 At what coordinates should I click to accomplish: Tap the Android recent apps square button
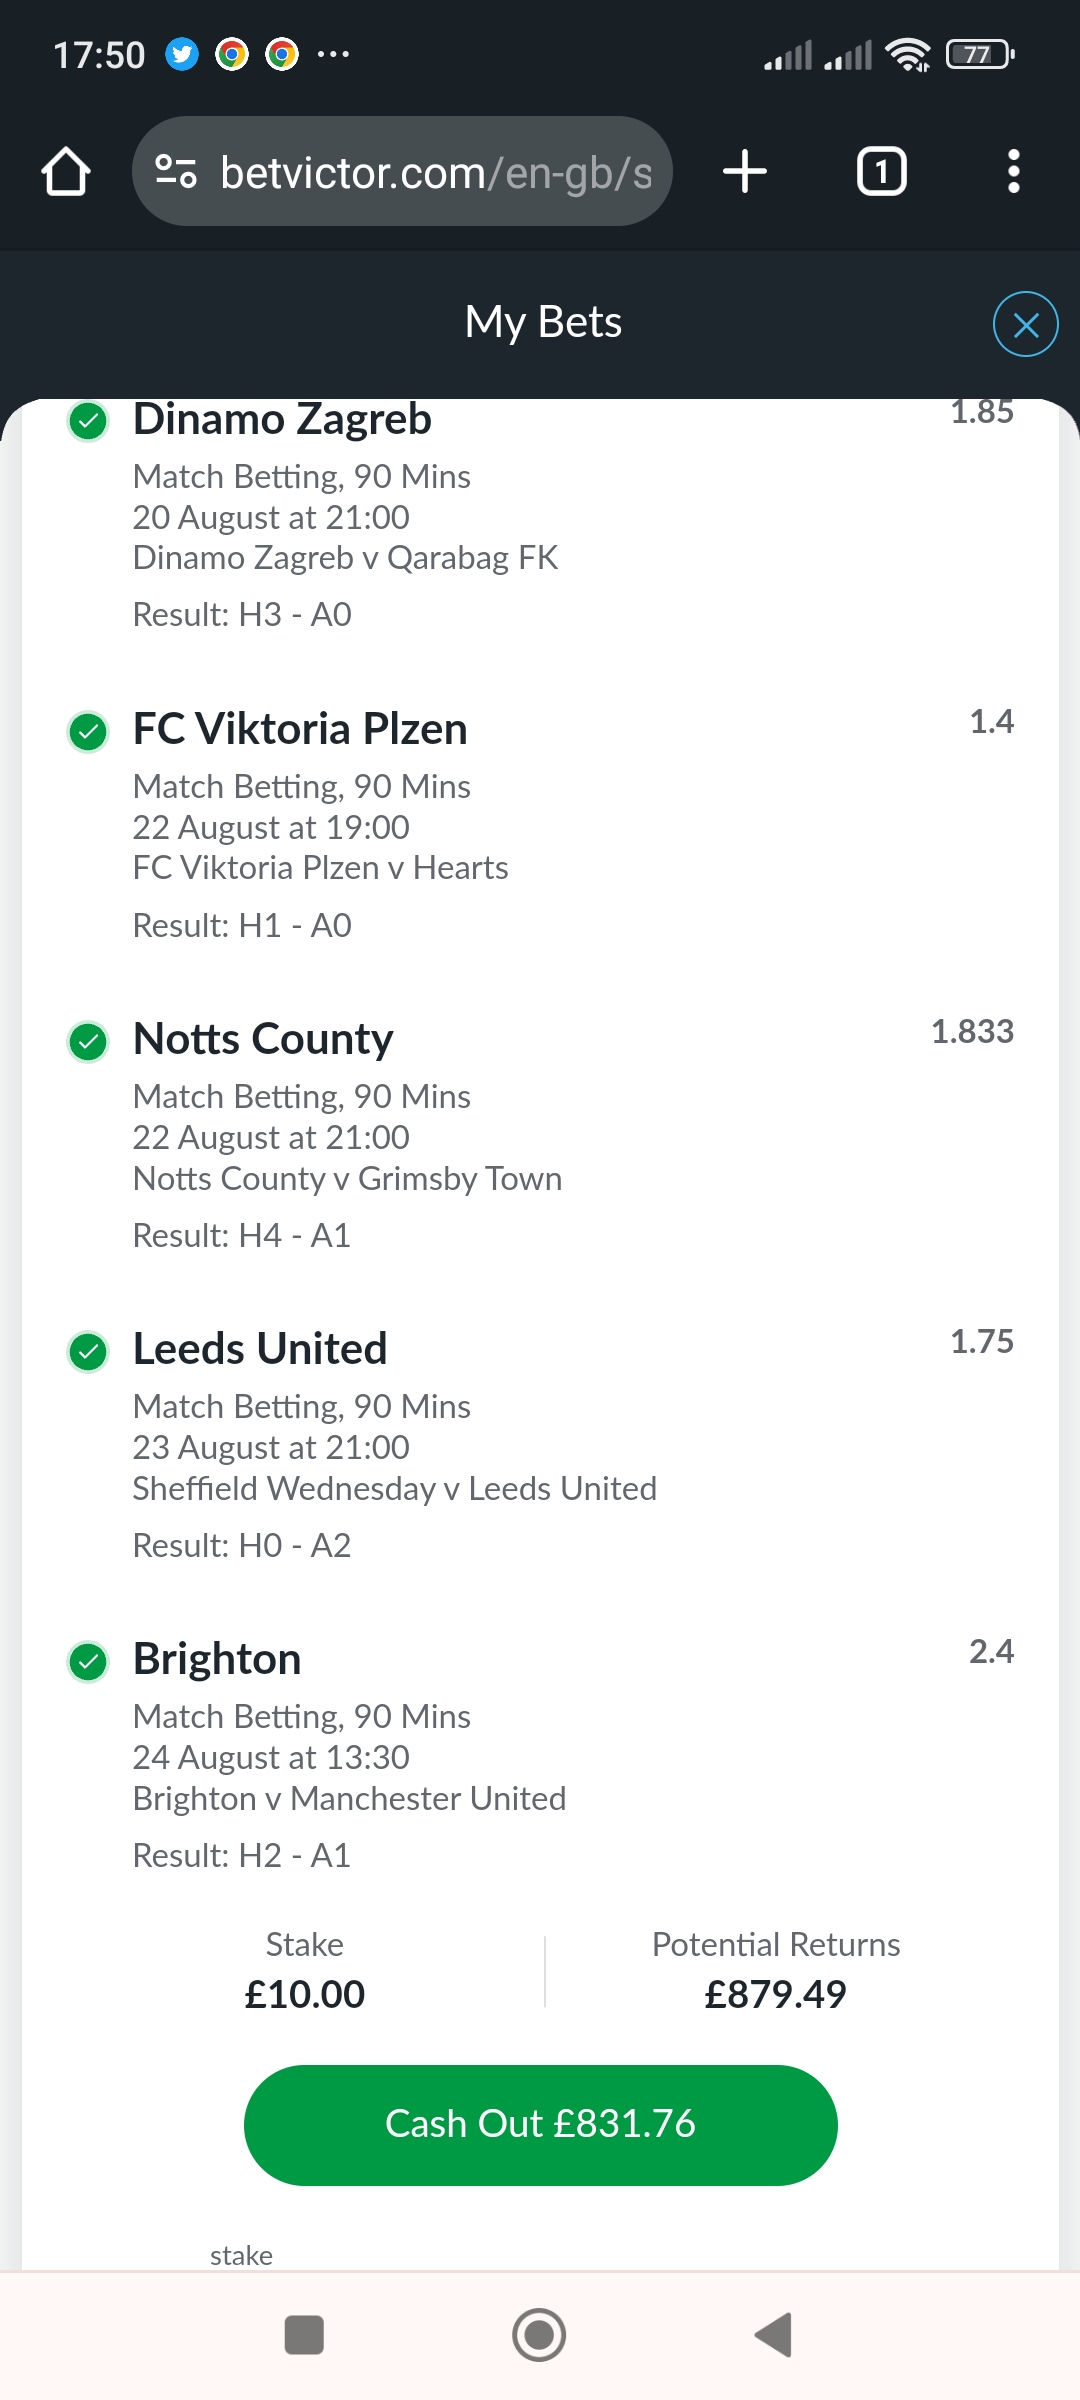pos(304,2335)
